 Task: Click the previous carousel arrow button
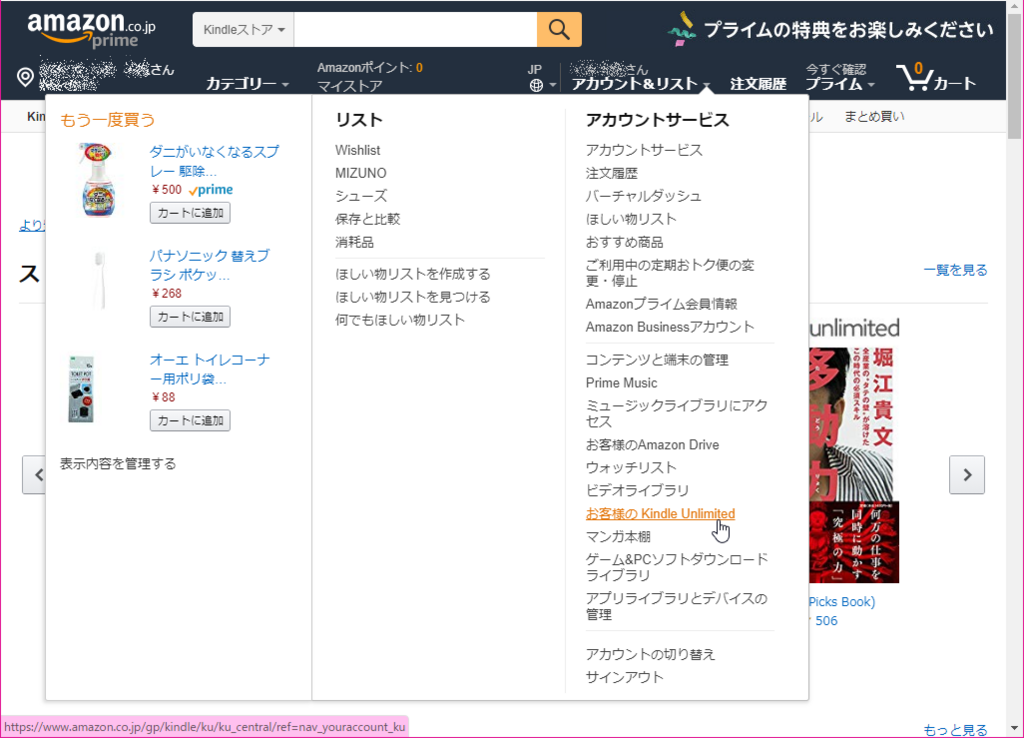(34, 475)
